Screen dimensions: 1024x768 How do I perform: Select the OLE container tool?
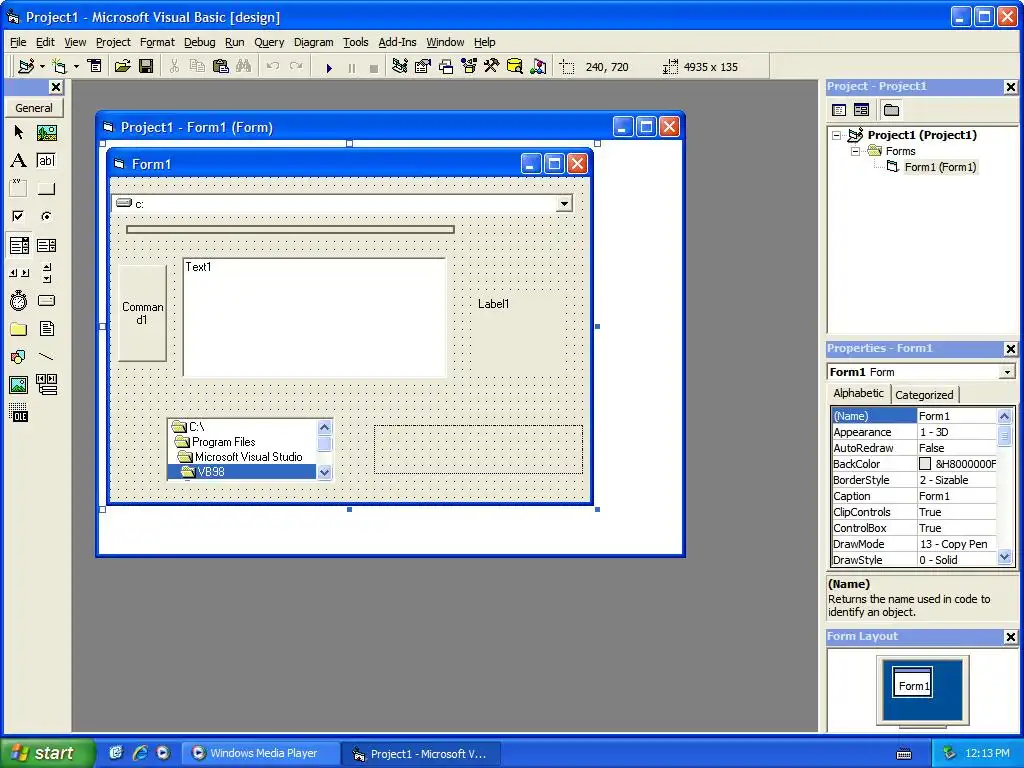coord(18,413)
